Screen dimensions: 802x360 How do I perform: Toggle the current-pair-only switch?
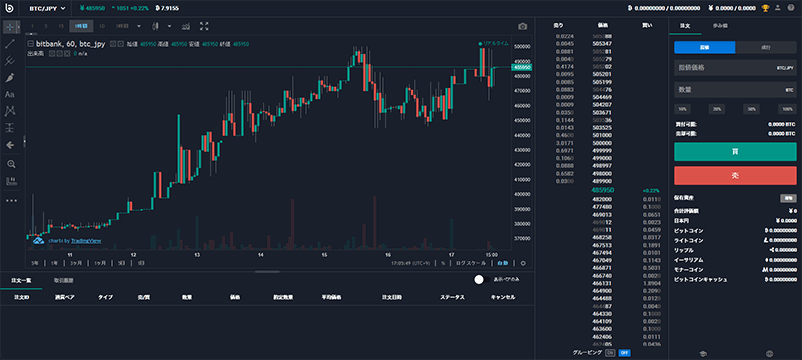[x=482, y=279]
